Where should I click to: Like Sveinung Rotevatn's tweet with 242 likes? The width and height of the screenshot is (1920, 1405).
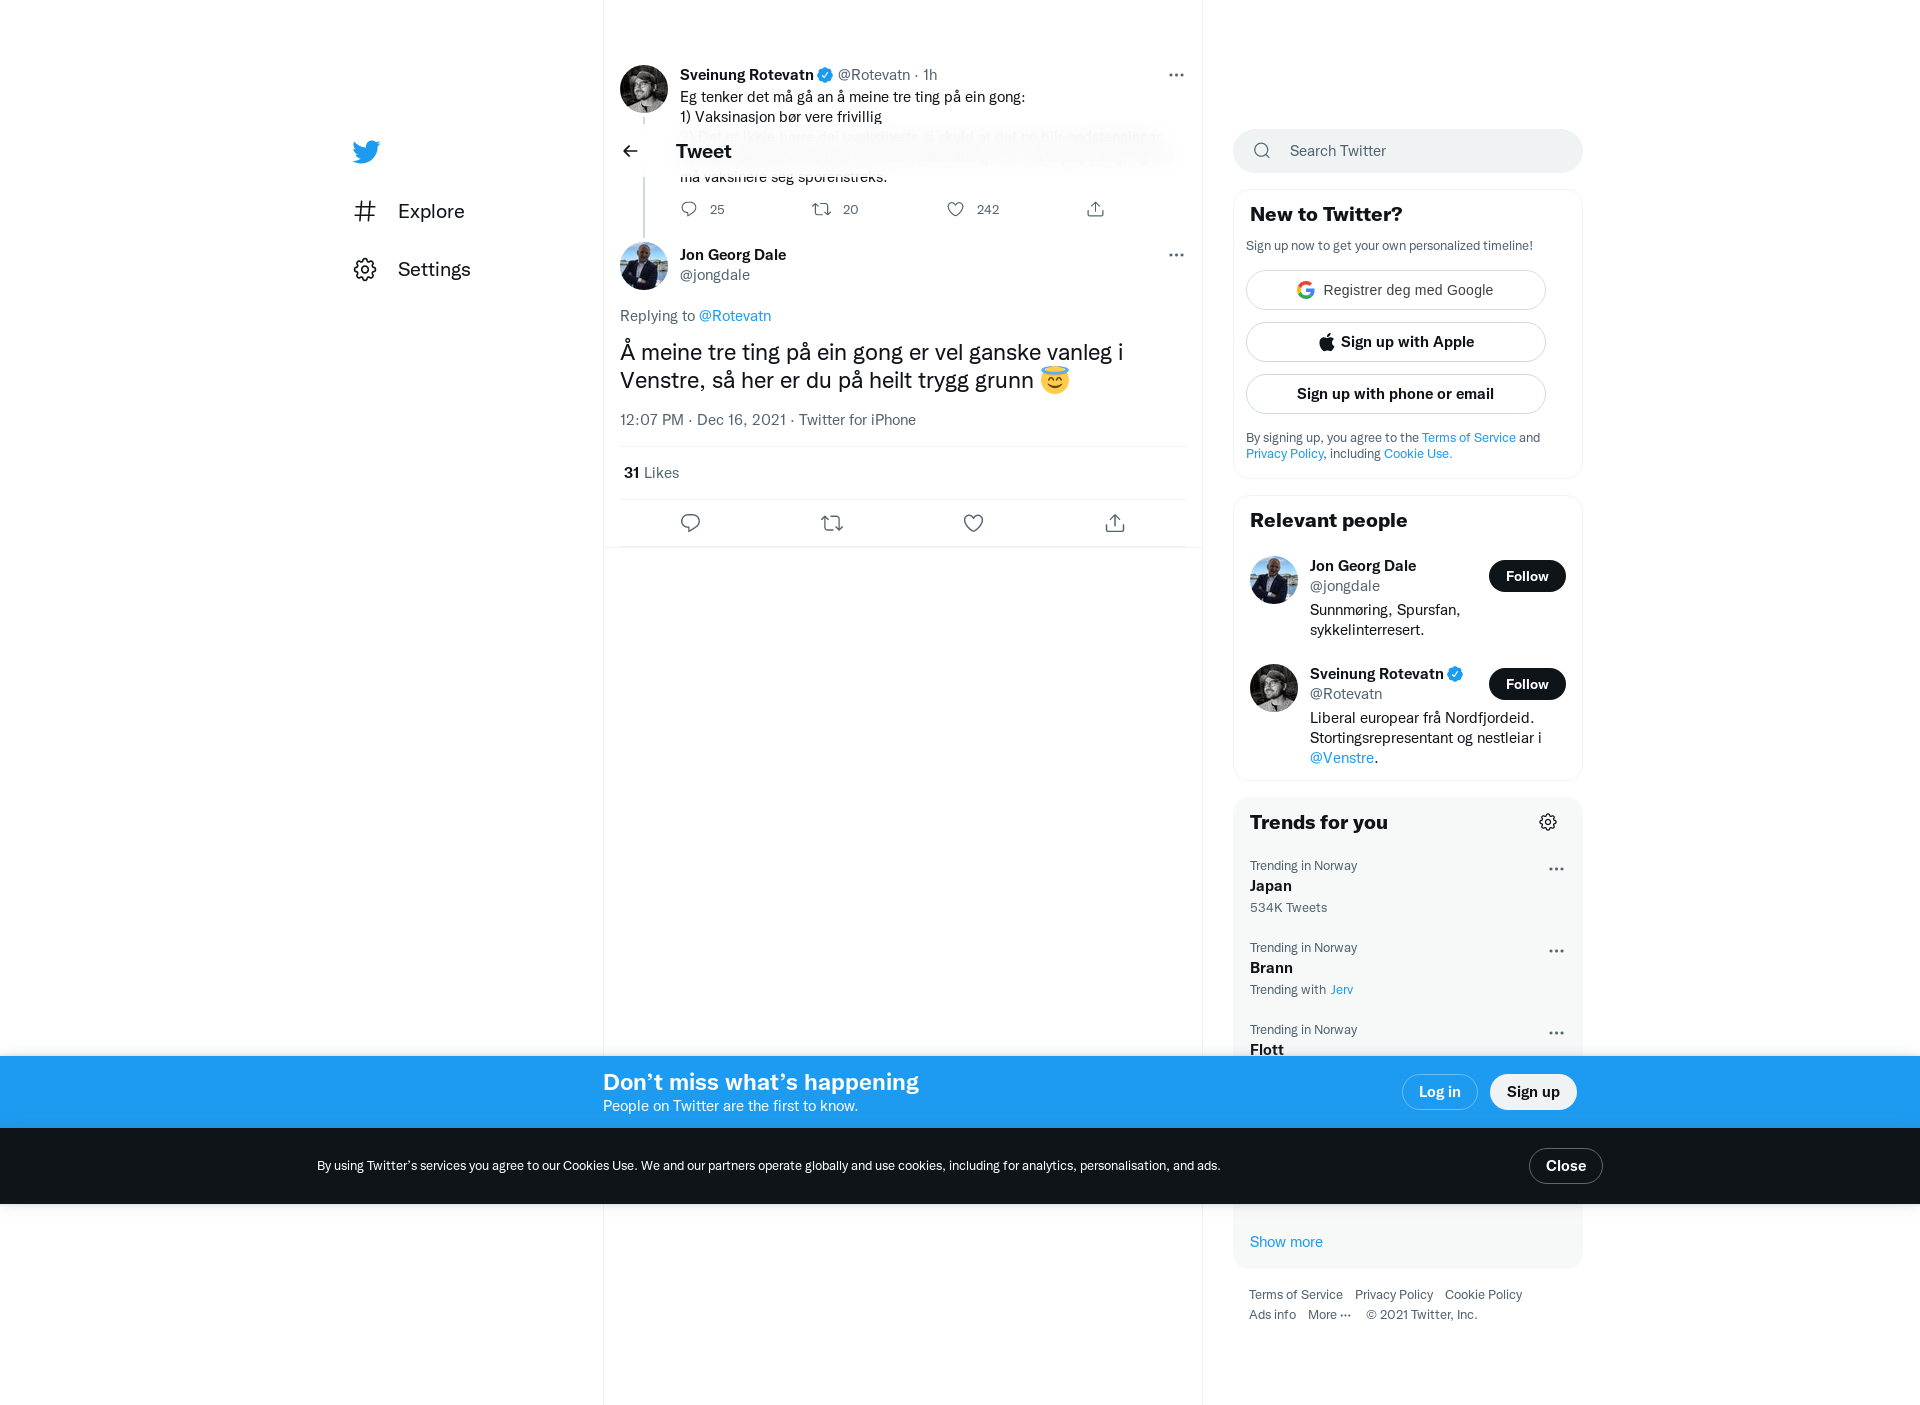coord(955,209)
